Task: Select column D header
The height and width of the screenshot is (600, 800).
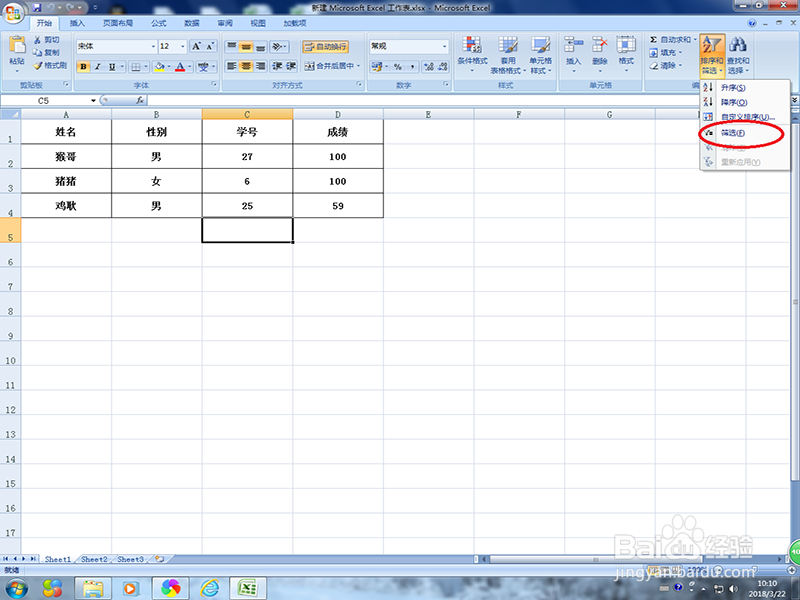Action: pyautogui.click(x=338, y=114)
